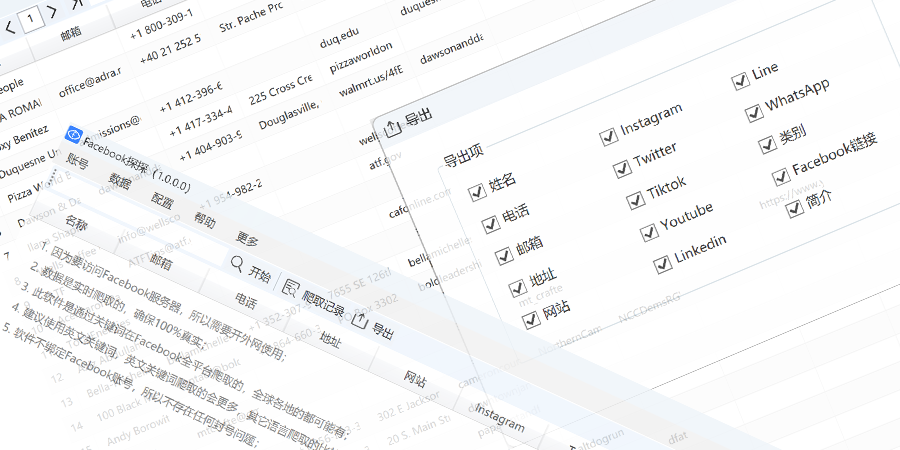
Task: Click the office@adra email cell
Action: tap(90, 83)
